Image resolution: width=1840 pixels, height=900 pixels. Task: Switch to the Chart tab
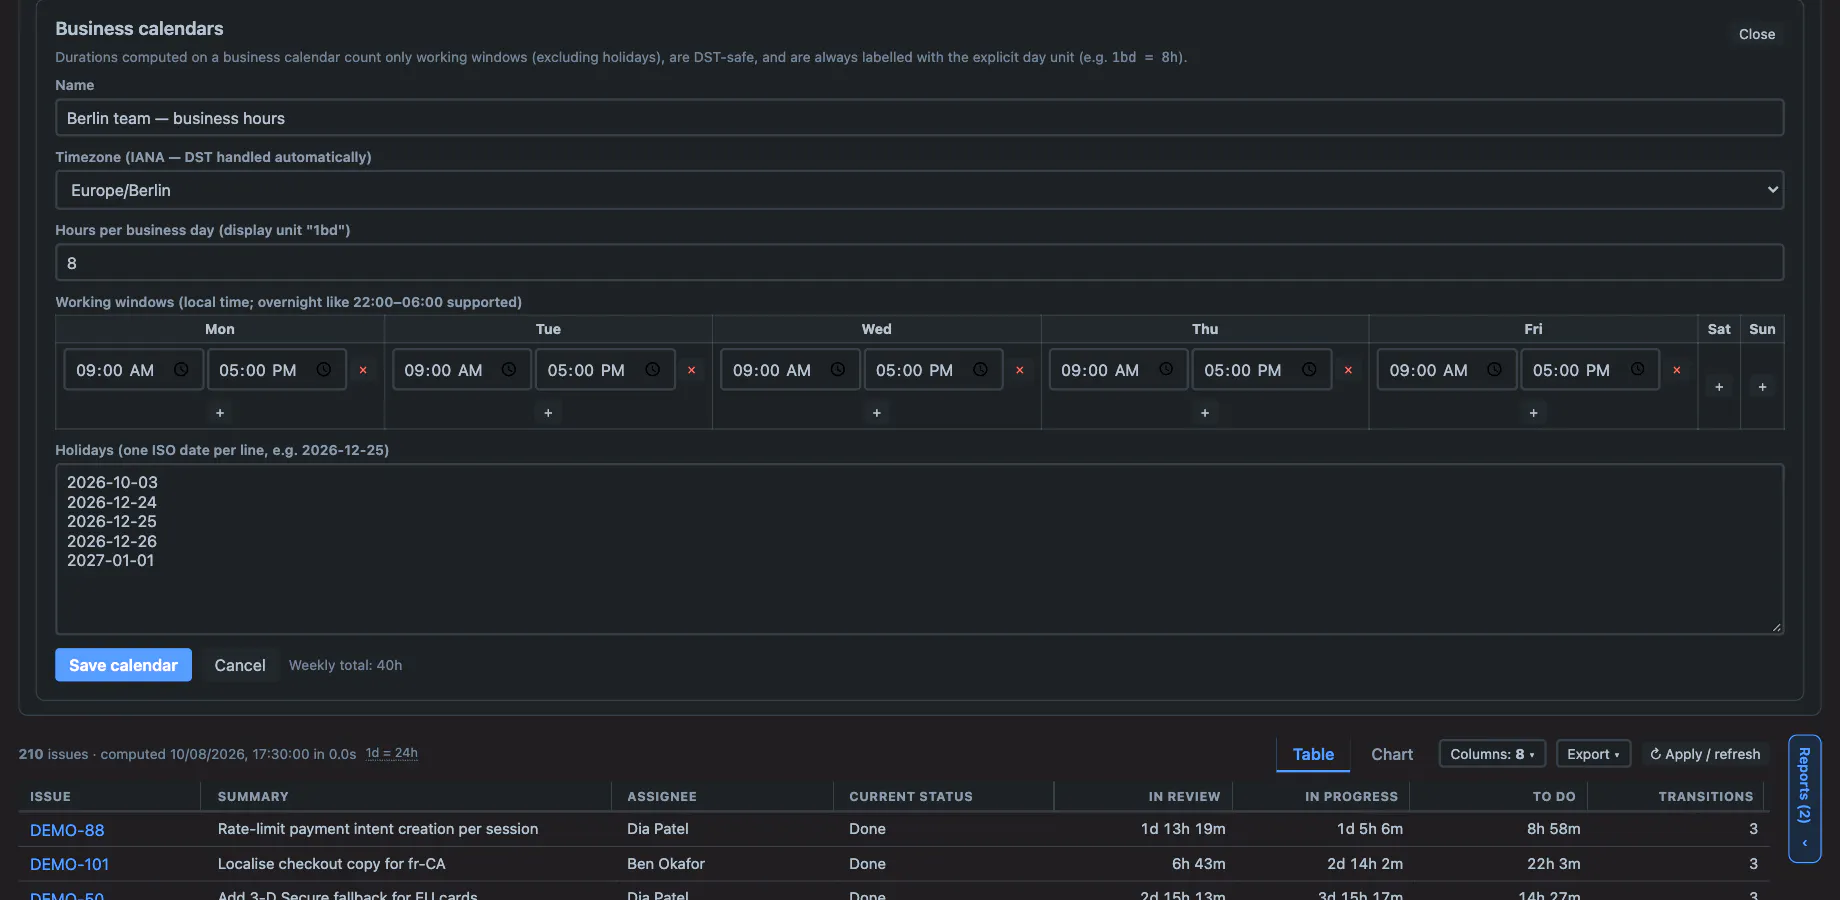(x=1392, y=754)
